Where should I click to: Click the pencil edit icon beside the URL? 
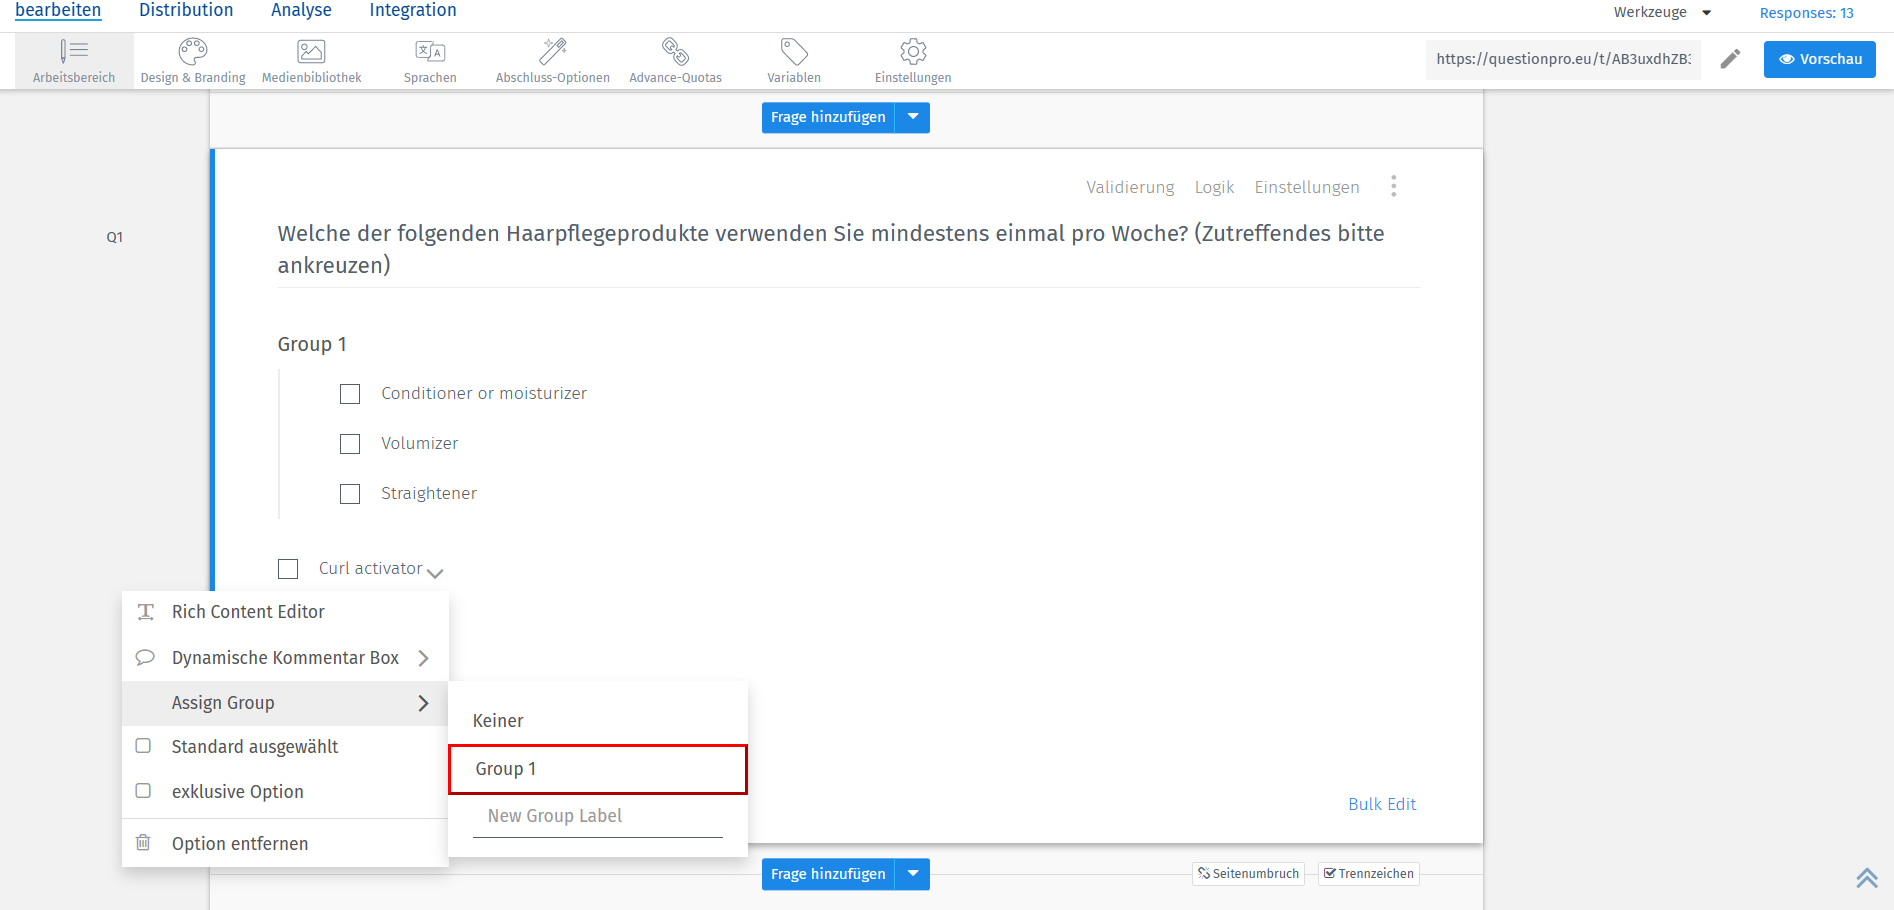[1731, 59]
